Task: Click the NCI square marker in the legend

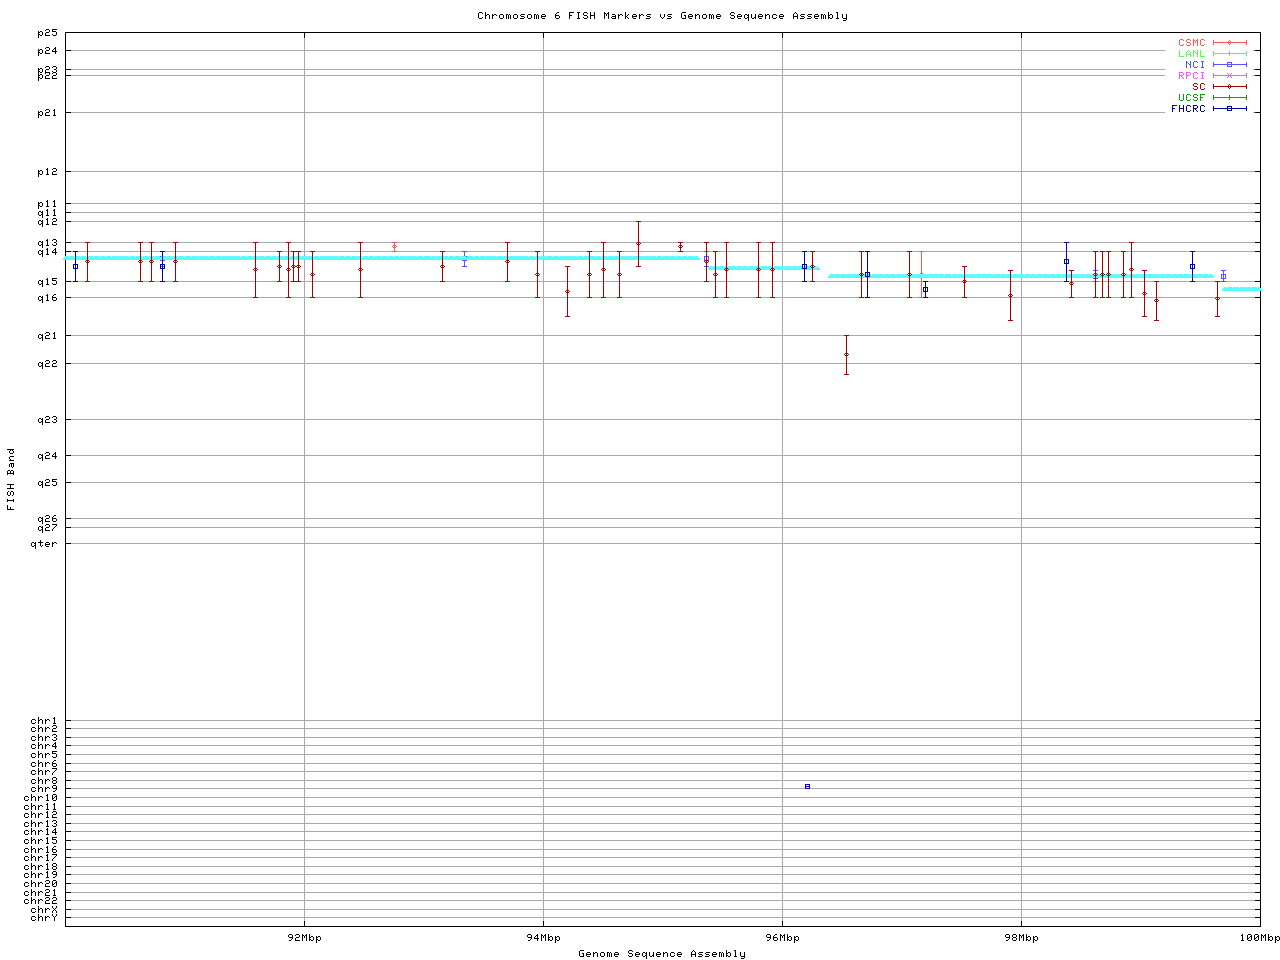Action: [1229, 64]
